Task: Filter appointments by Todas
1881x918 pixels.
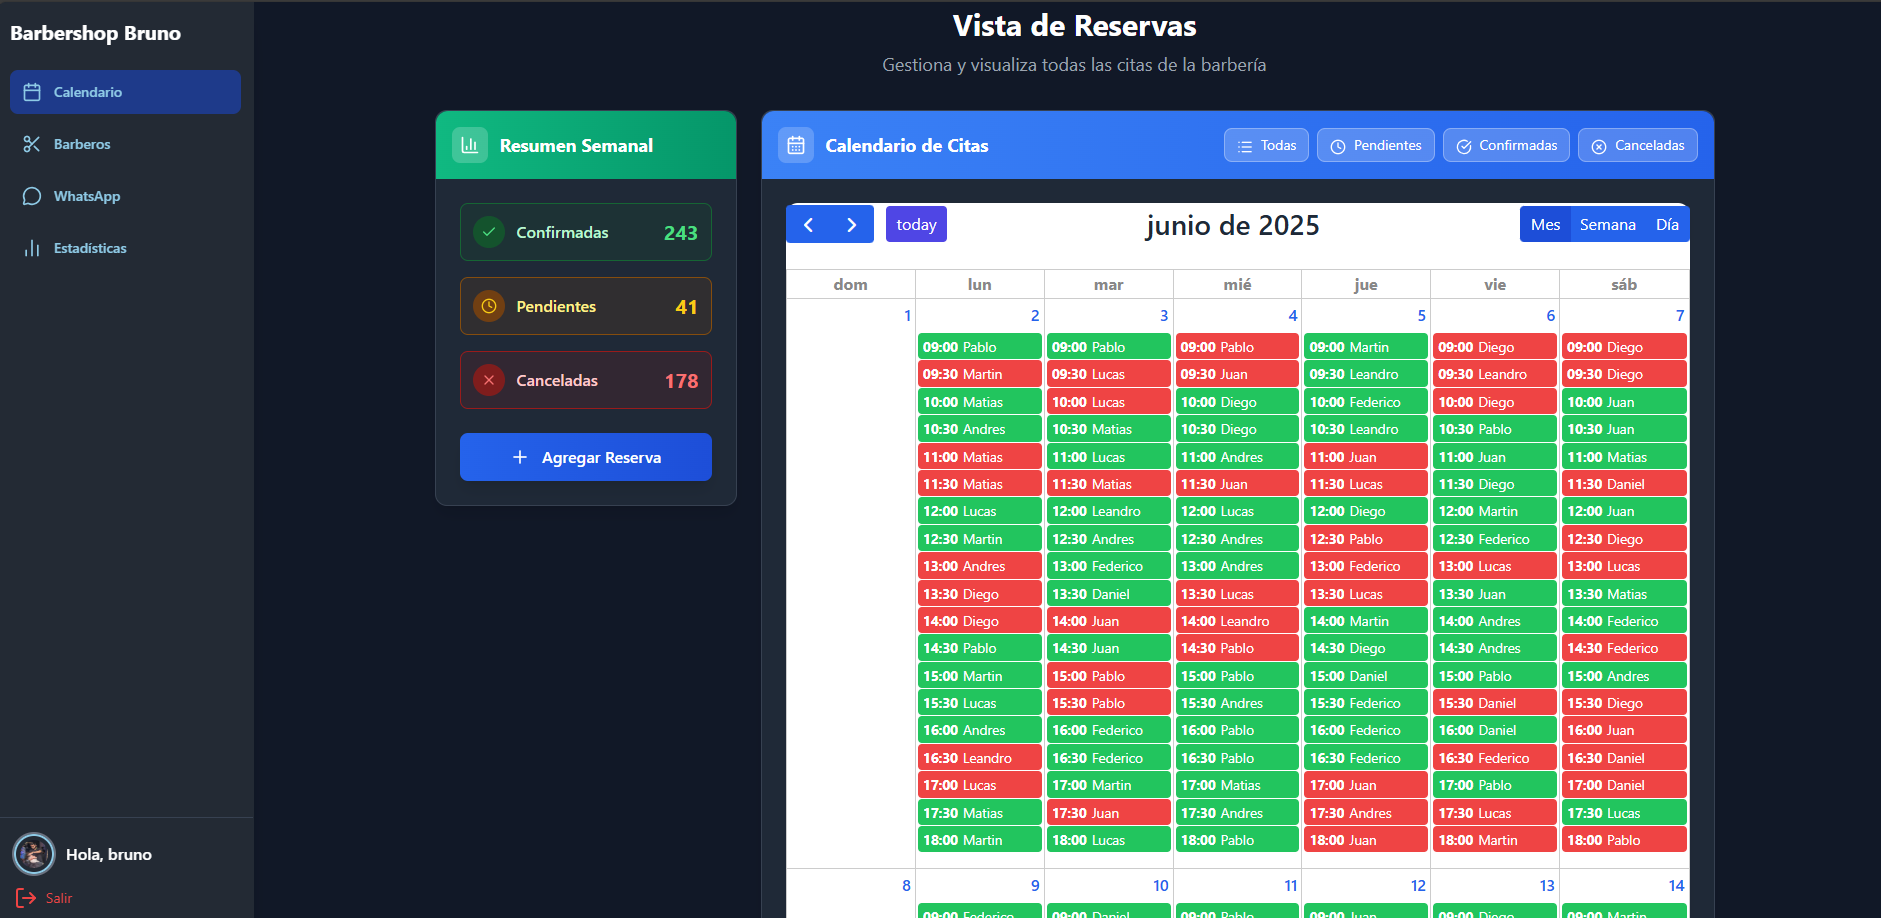Action: [1266, 145]
